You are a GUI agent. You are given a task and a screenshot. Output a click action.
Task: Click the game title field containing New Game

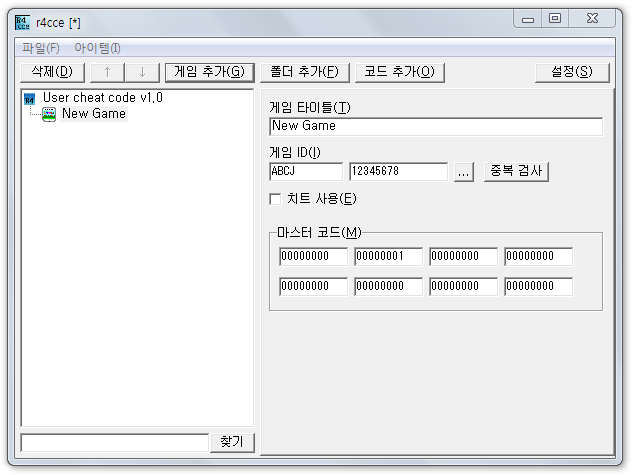436,126
